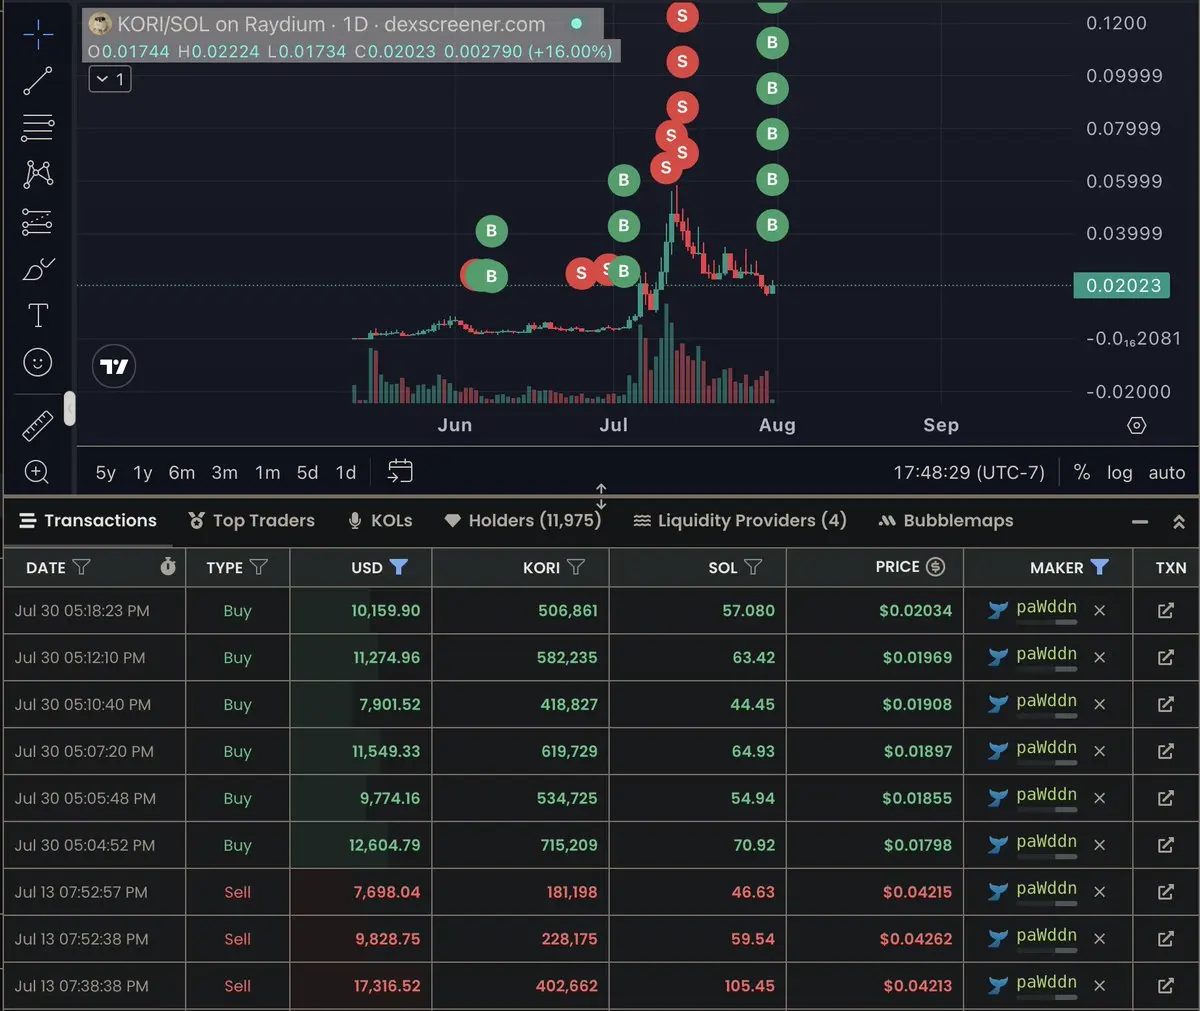
Task: Open transaction link for Jul 13 07:52:57 sell
Action: 1166,892
